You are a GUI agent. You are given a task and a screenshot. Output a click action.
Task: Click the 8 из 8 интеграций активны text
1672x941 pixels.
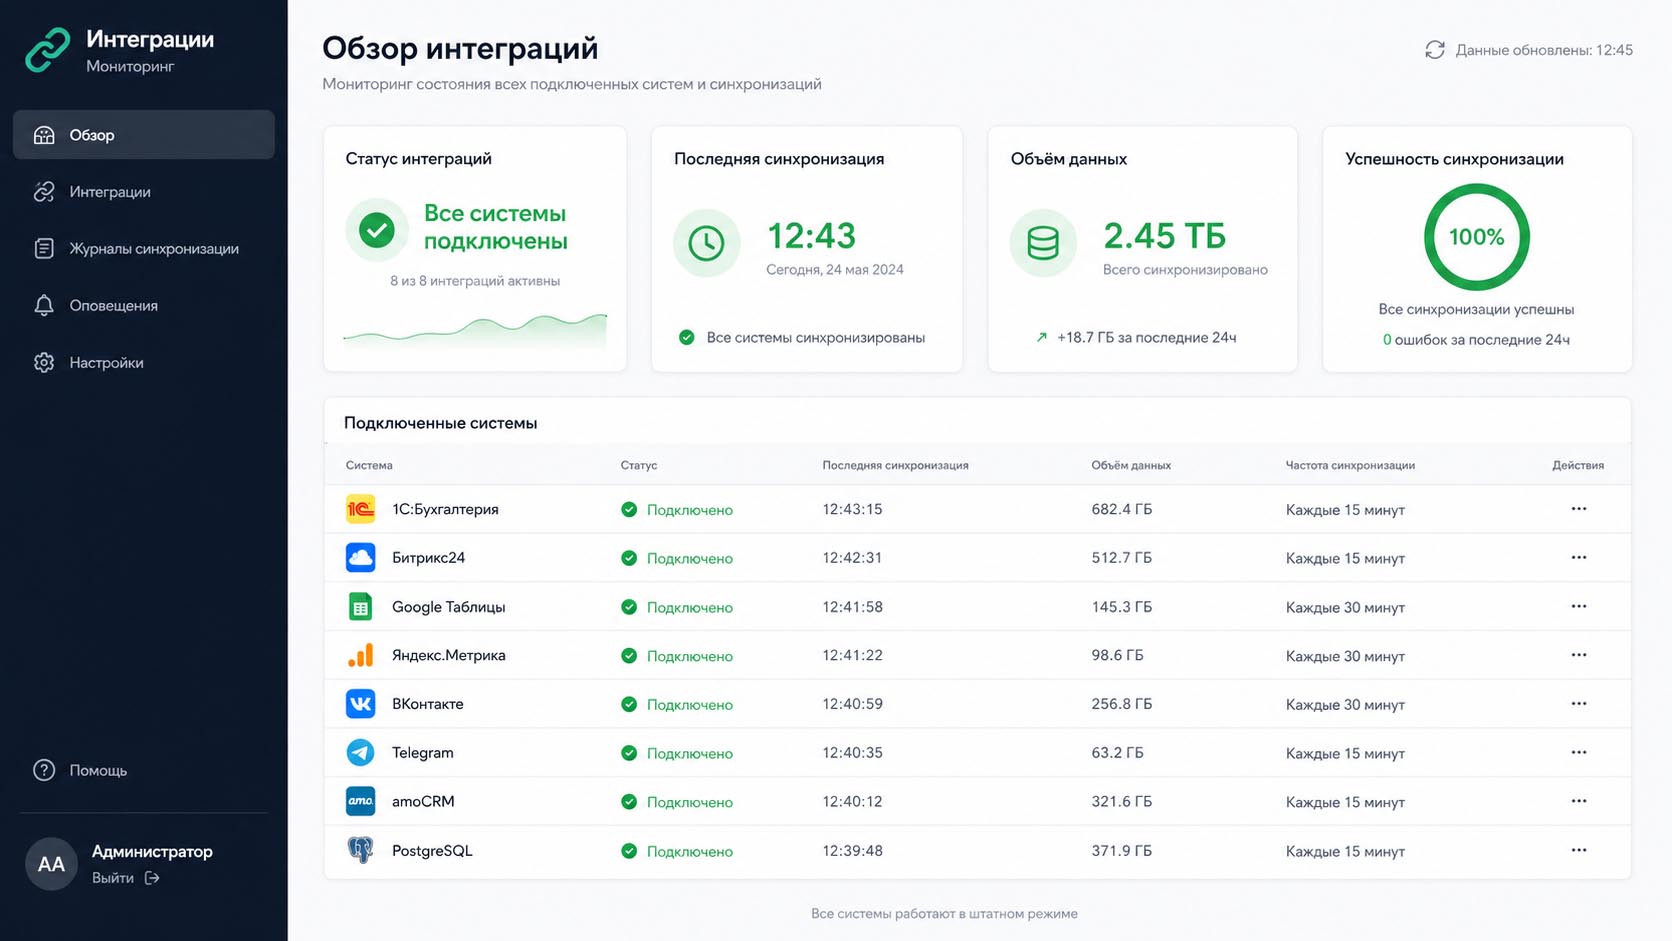point(475,281)
